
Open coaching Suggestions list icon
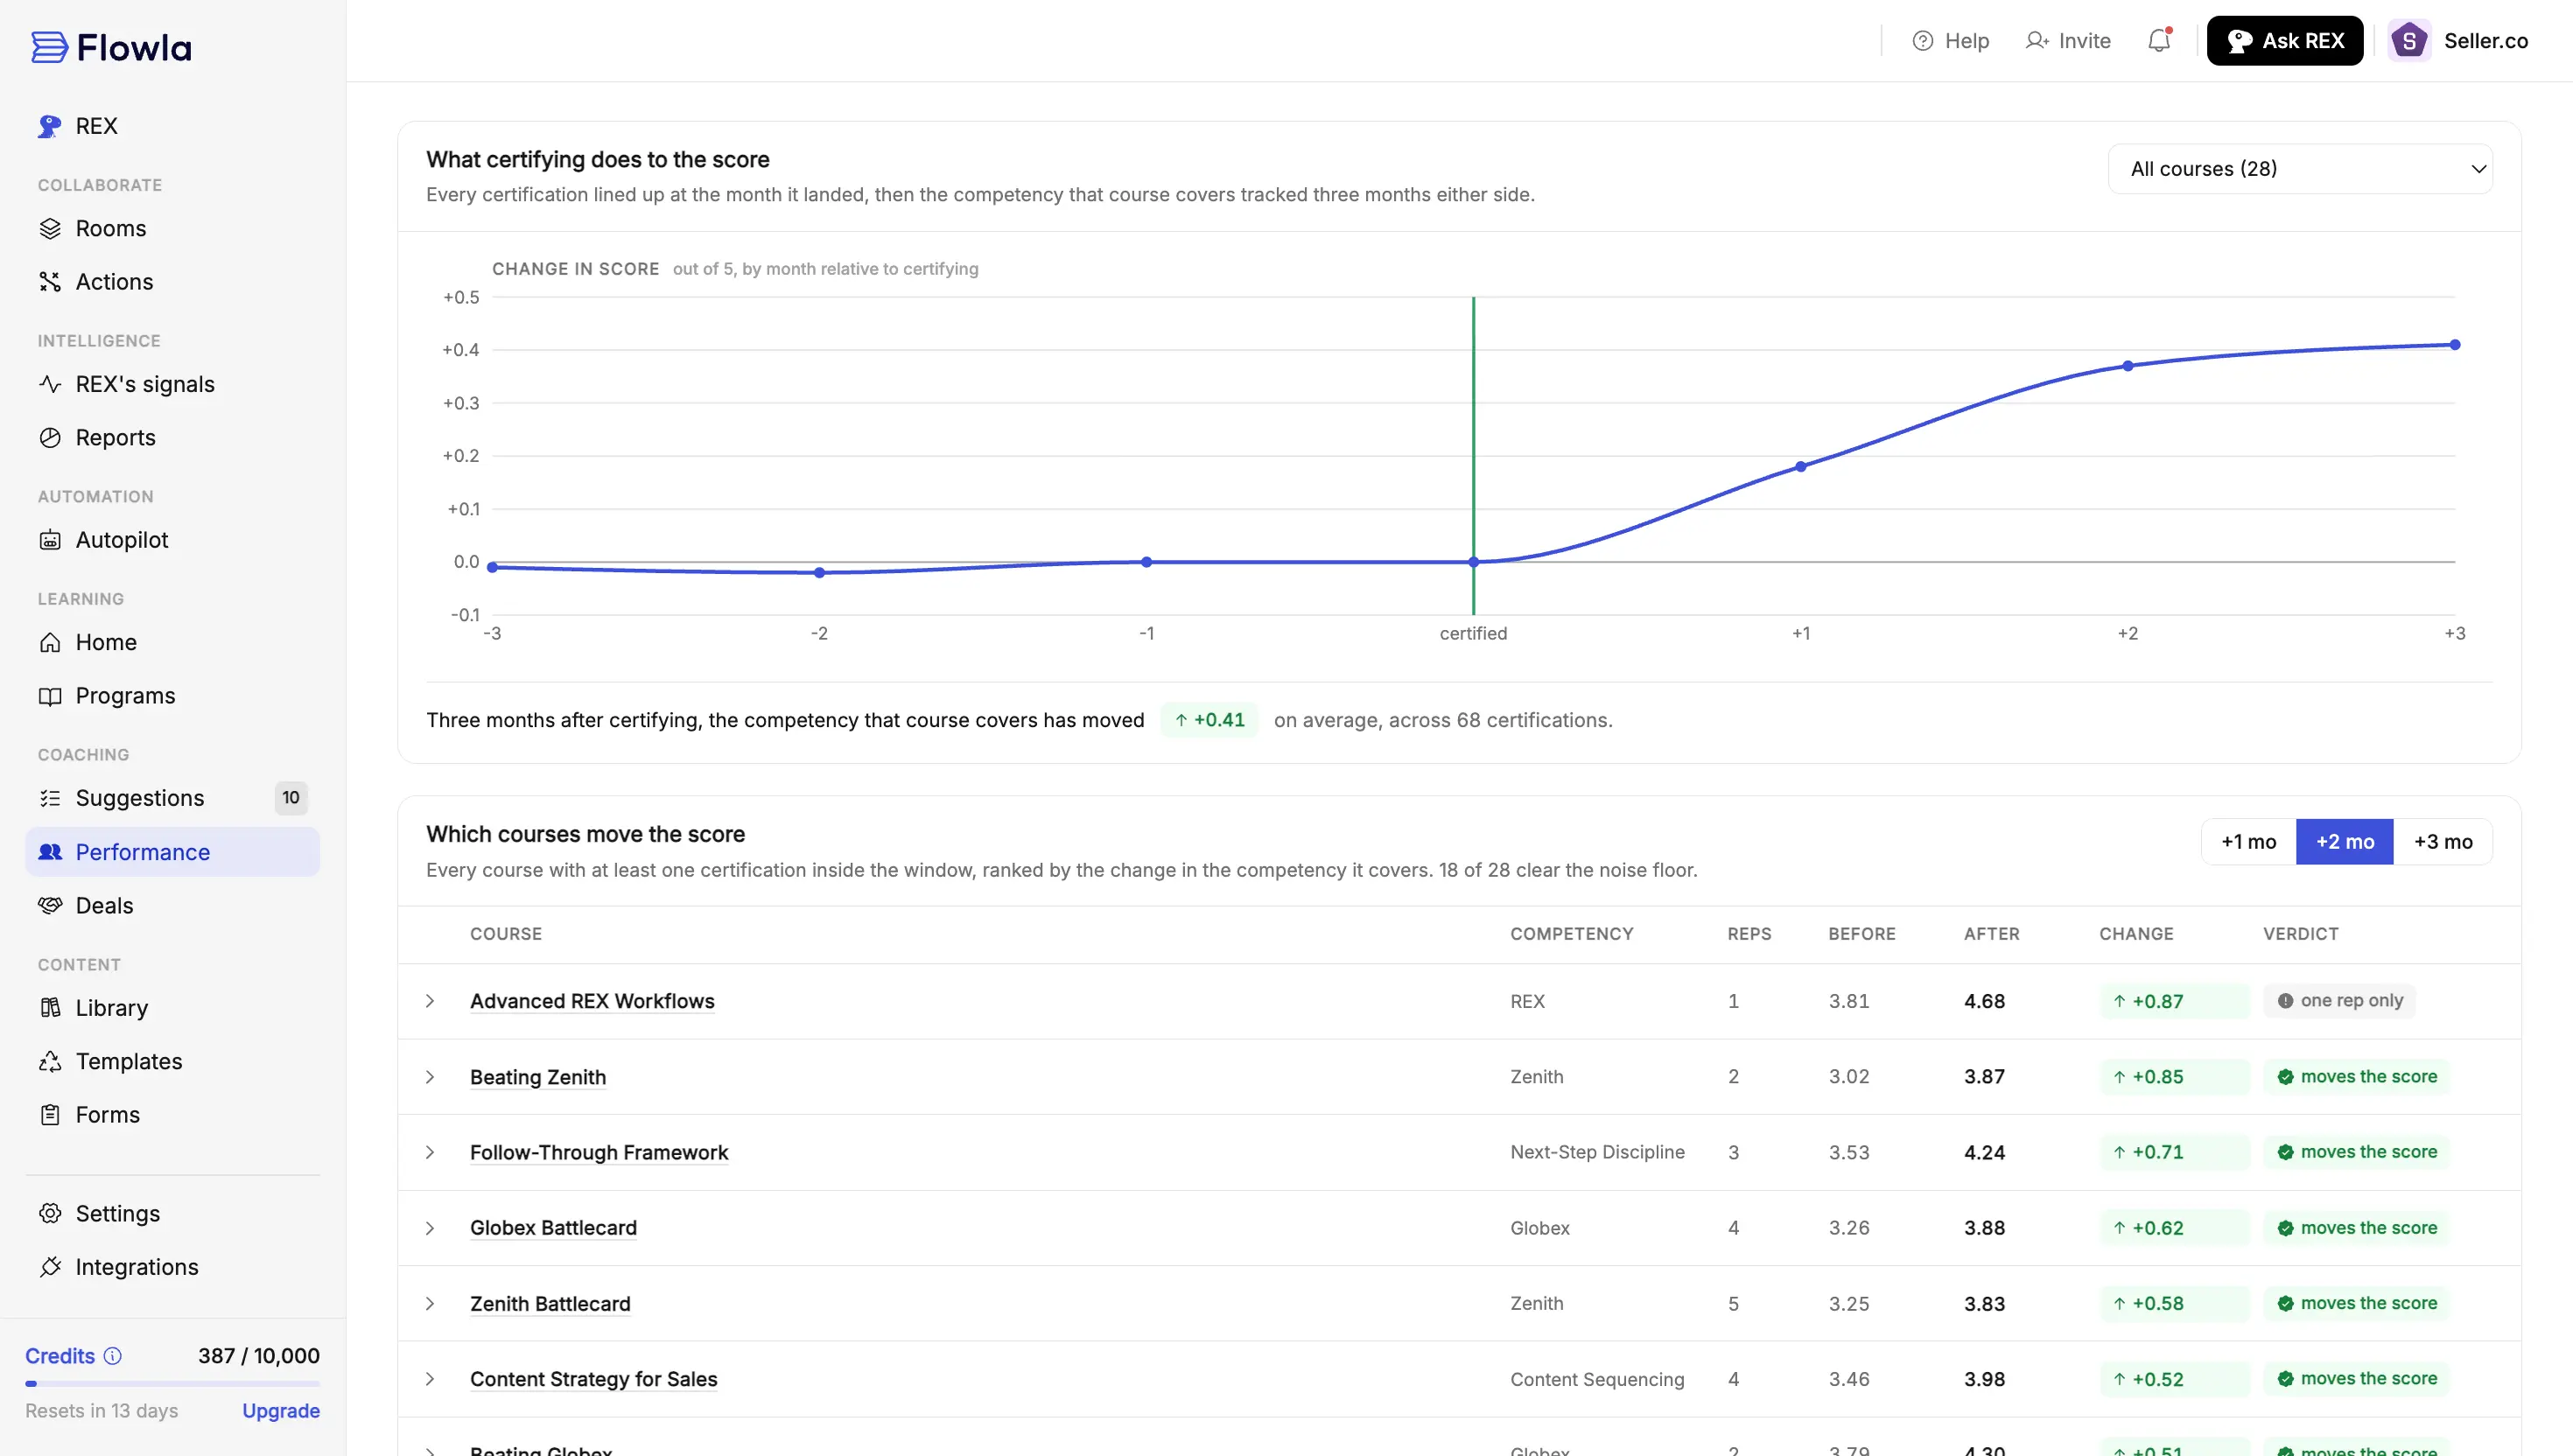50,798
